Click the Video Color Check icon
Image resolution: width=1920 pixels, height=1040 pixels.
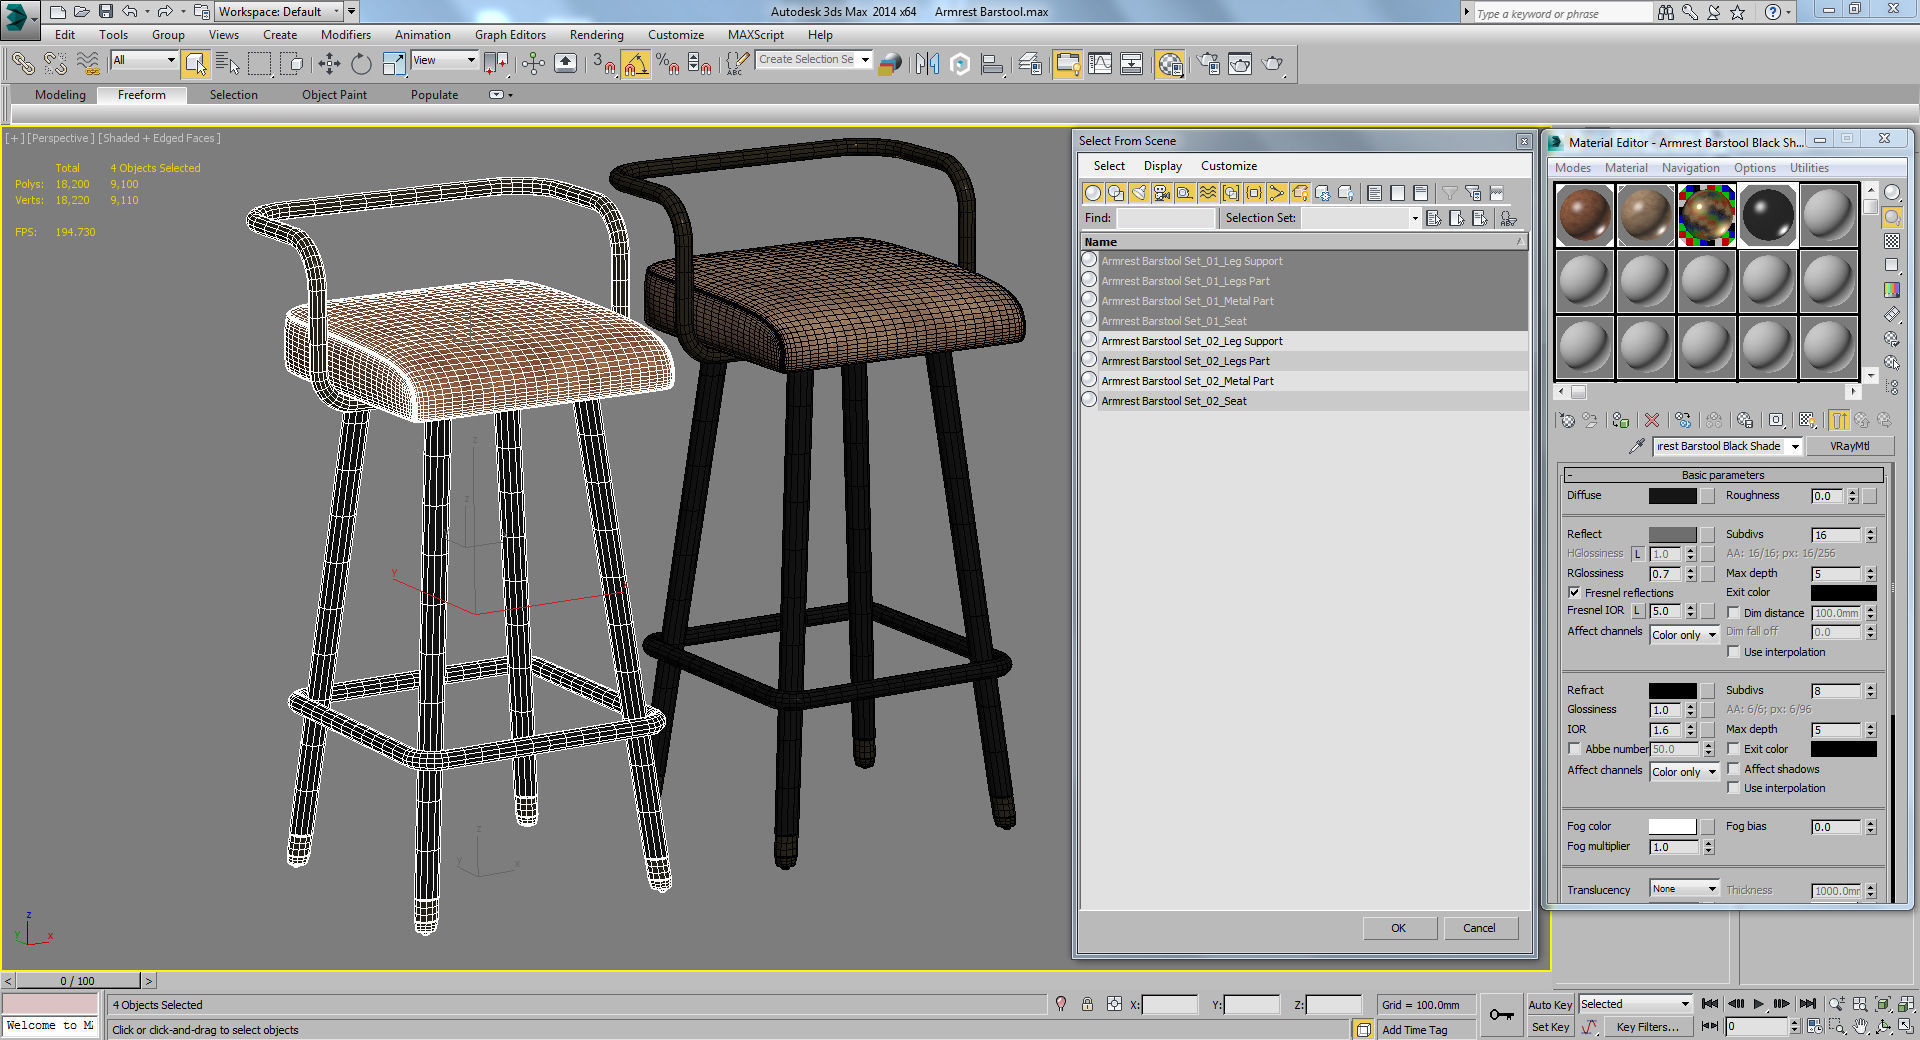1892,290
